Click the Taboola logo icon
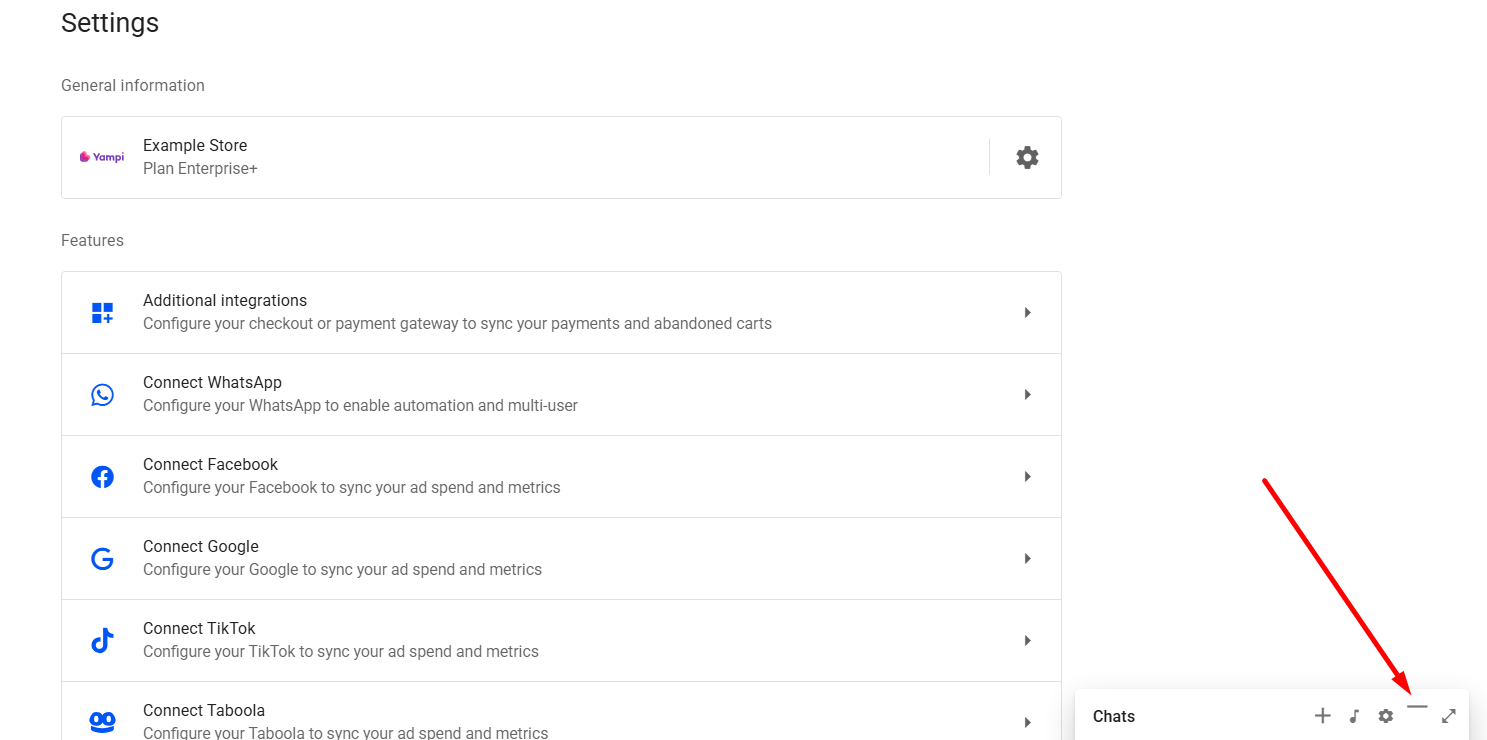Viewport: 1487px width, 740px height. 102,721
